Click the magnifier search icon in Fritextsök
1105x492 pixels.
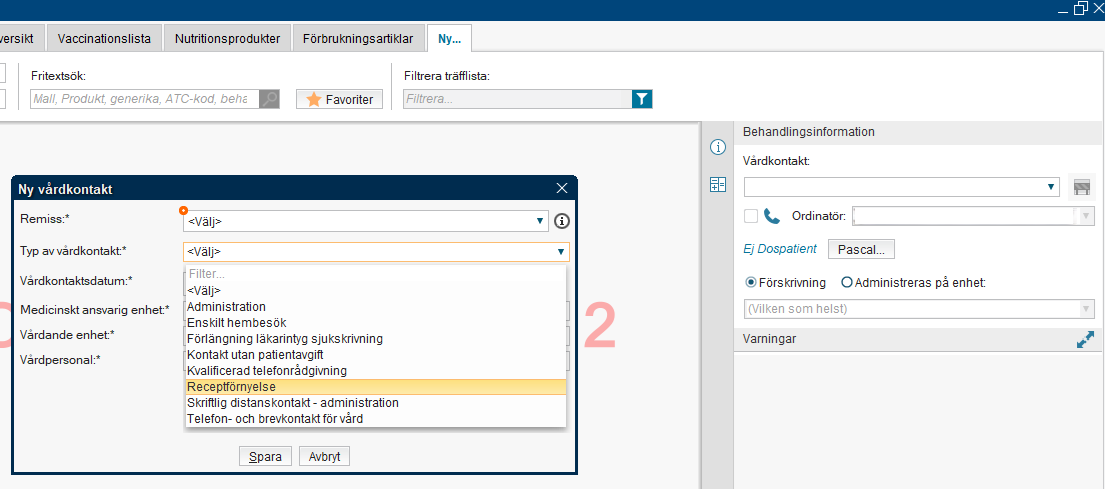pyautogui.click(x=269, y=99)
